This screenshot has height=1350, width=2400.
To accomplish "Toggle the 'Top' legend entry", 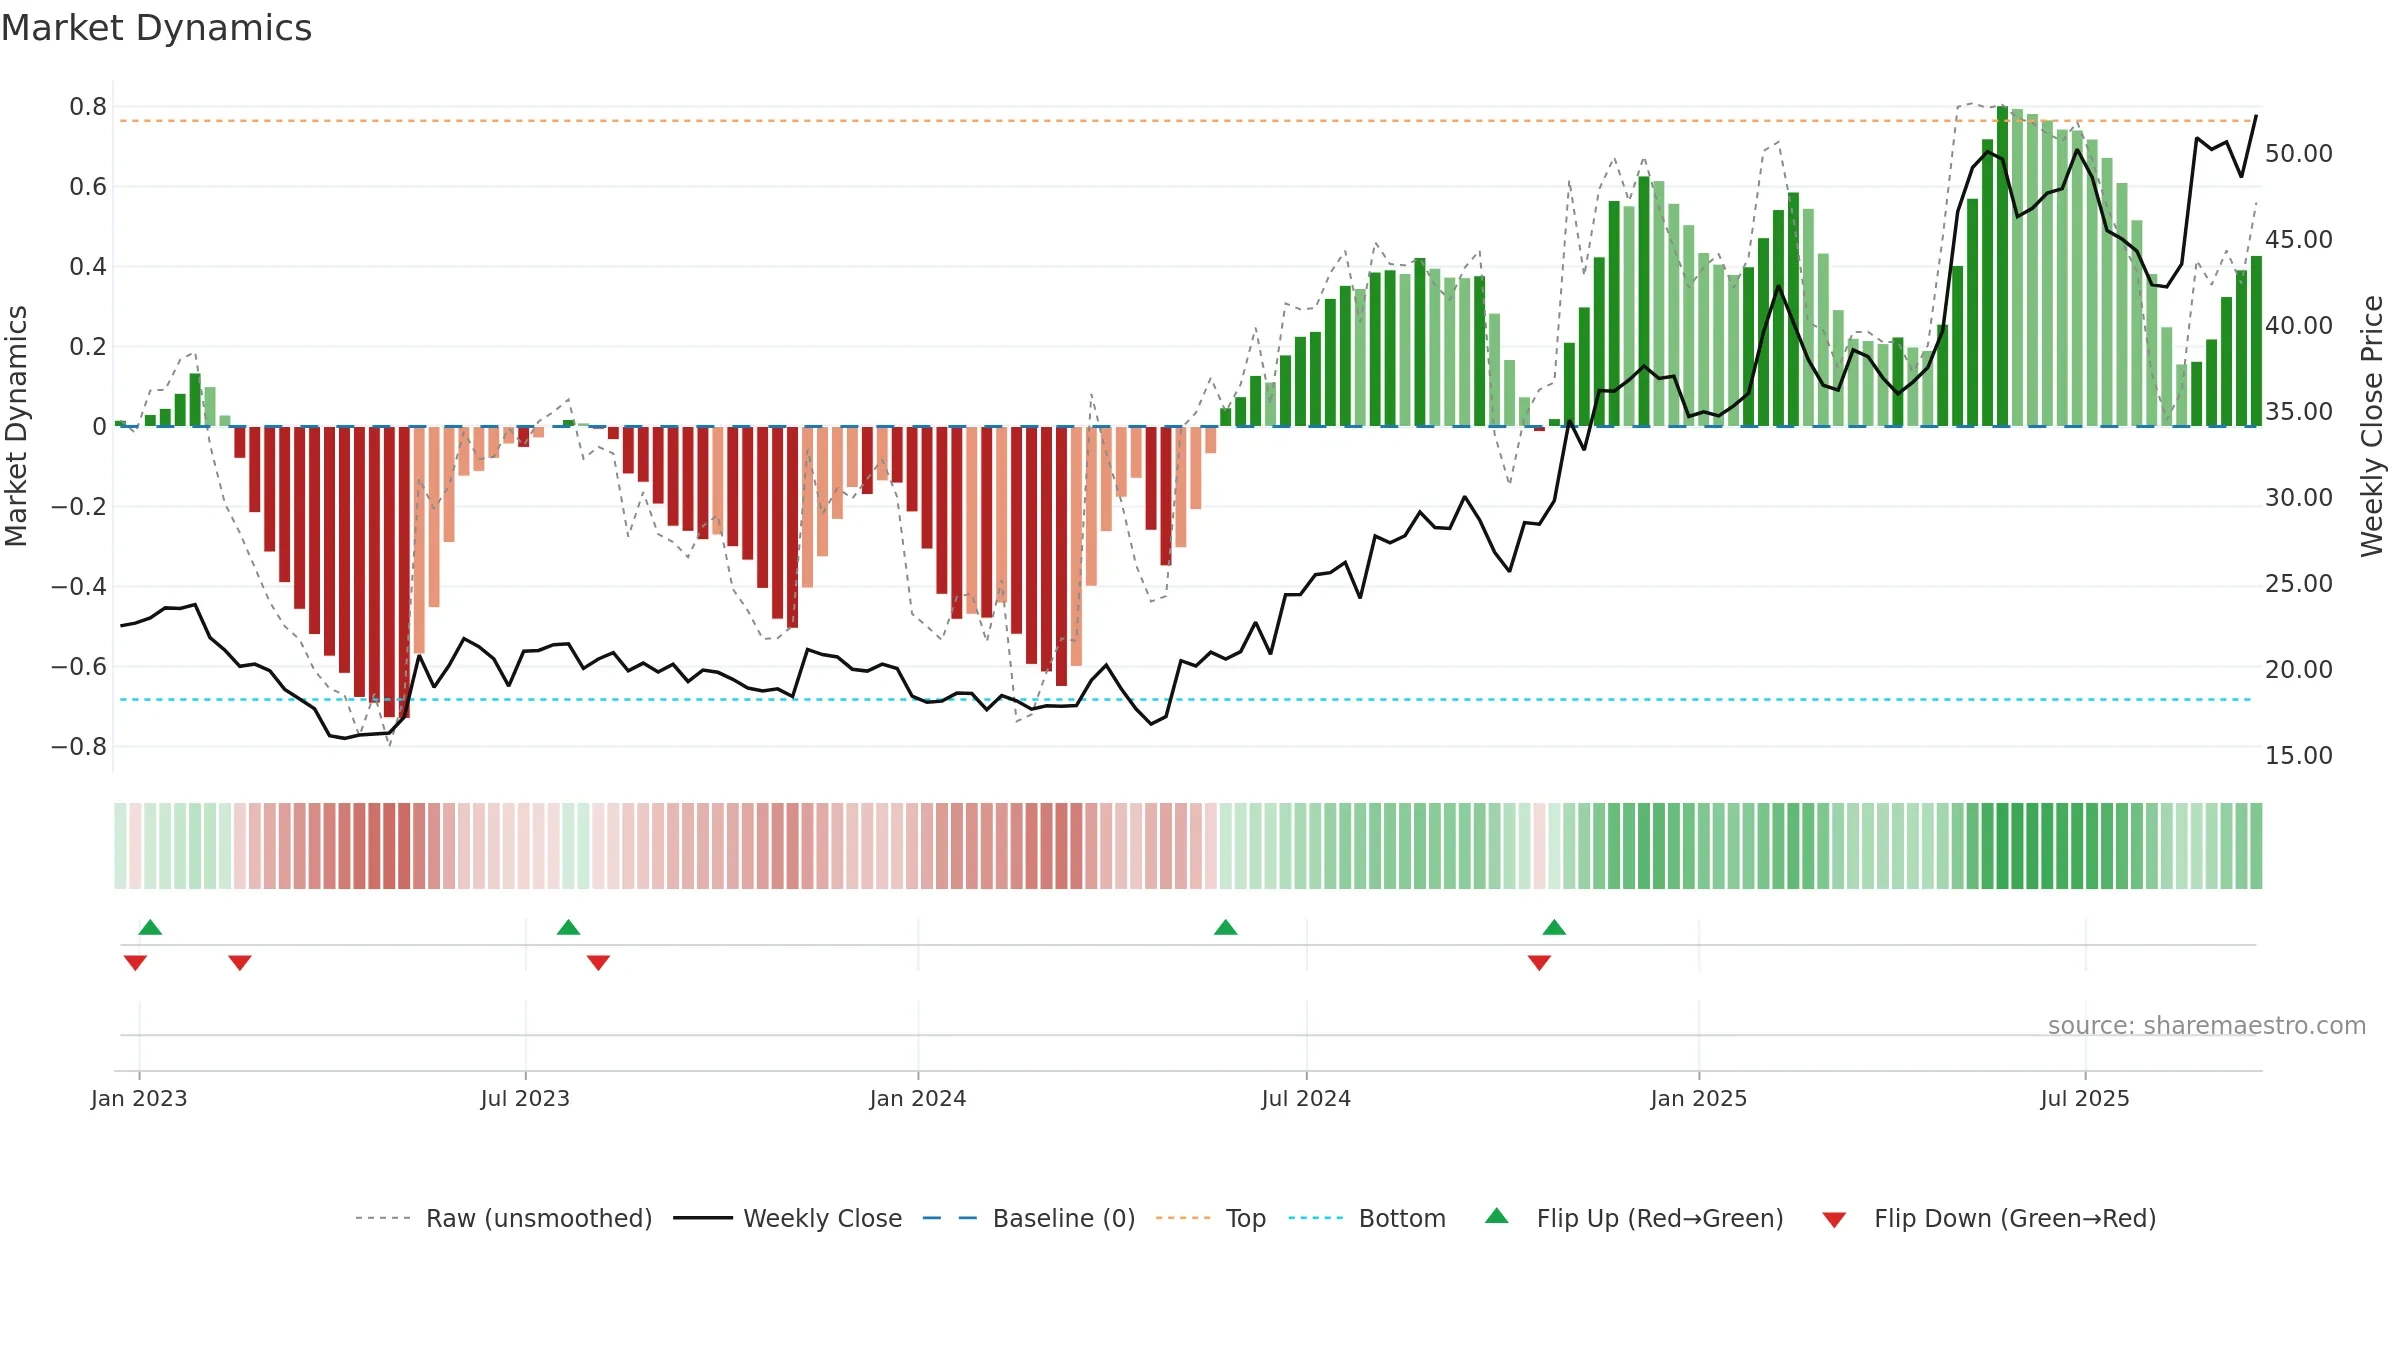I will (x=1211, y=1218).
